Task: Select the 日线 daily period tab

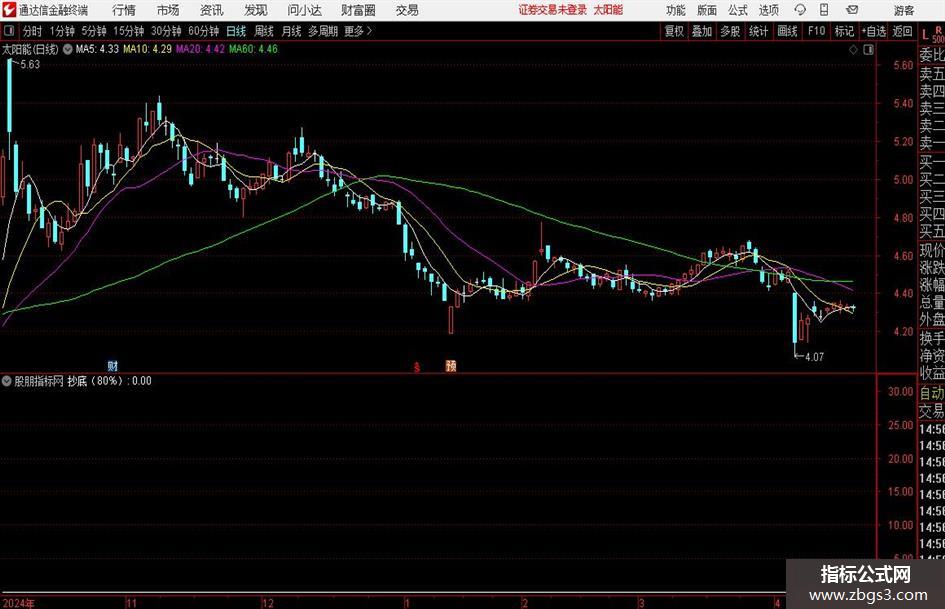Action: [x=236, y=31]
